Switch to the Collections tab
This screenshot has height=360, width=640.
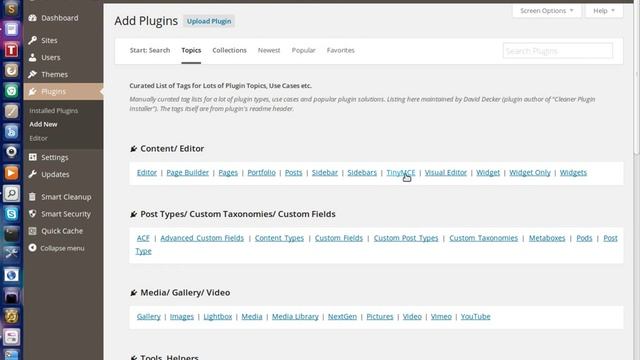point(229,50)
